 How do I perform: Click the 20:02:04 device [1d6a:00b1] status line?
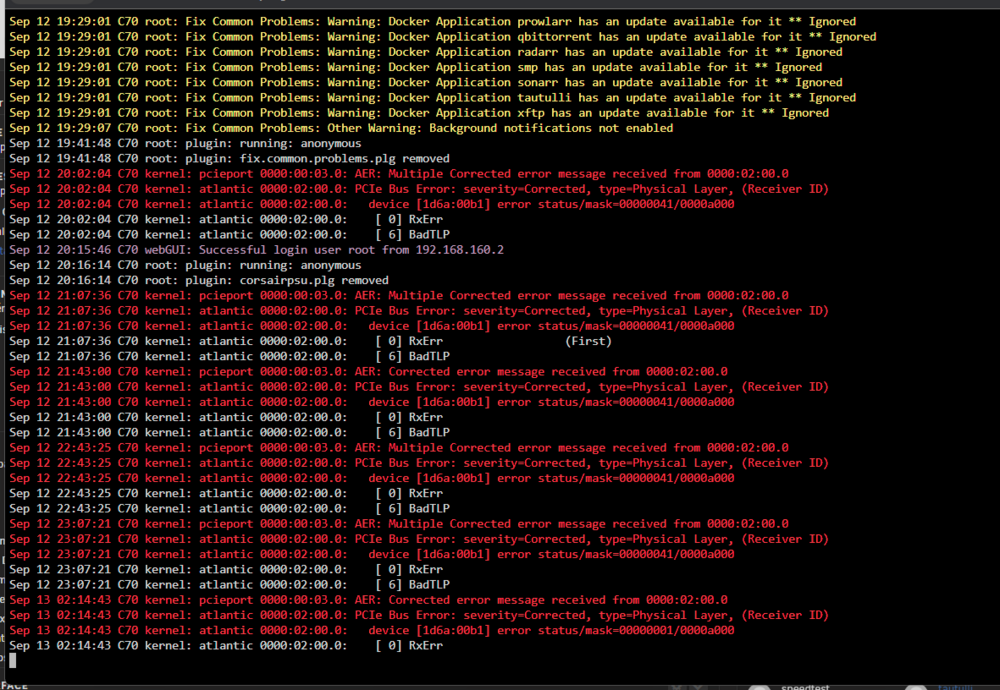point(372,205)
